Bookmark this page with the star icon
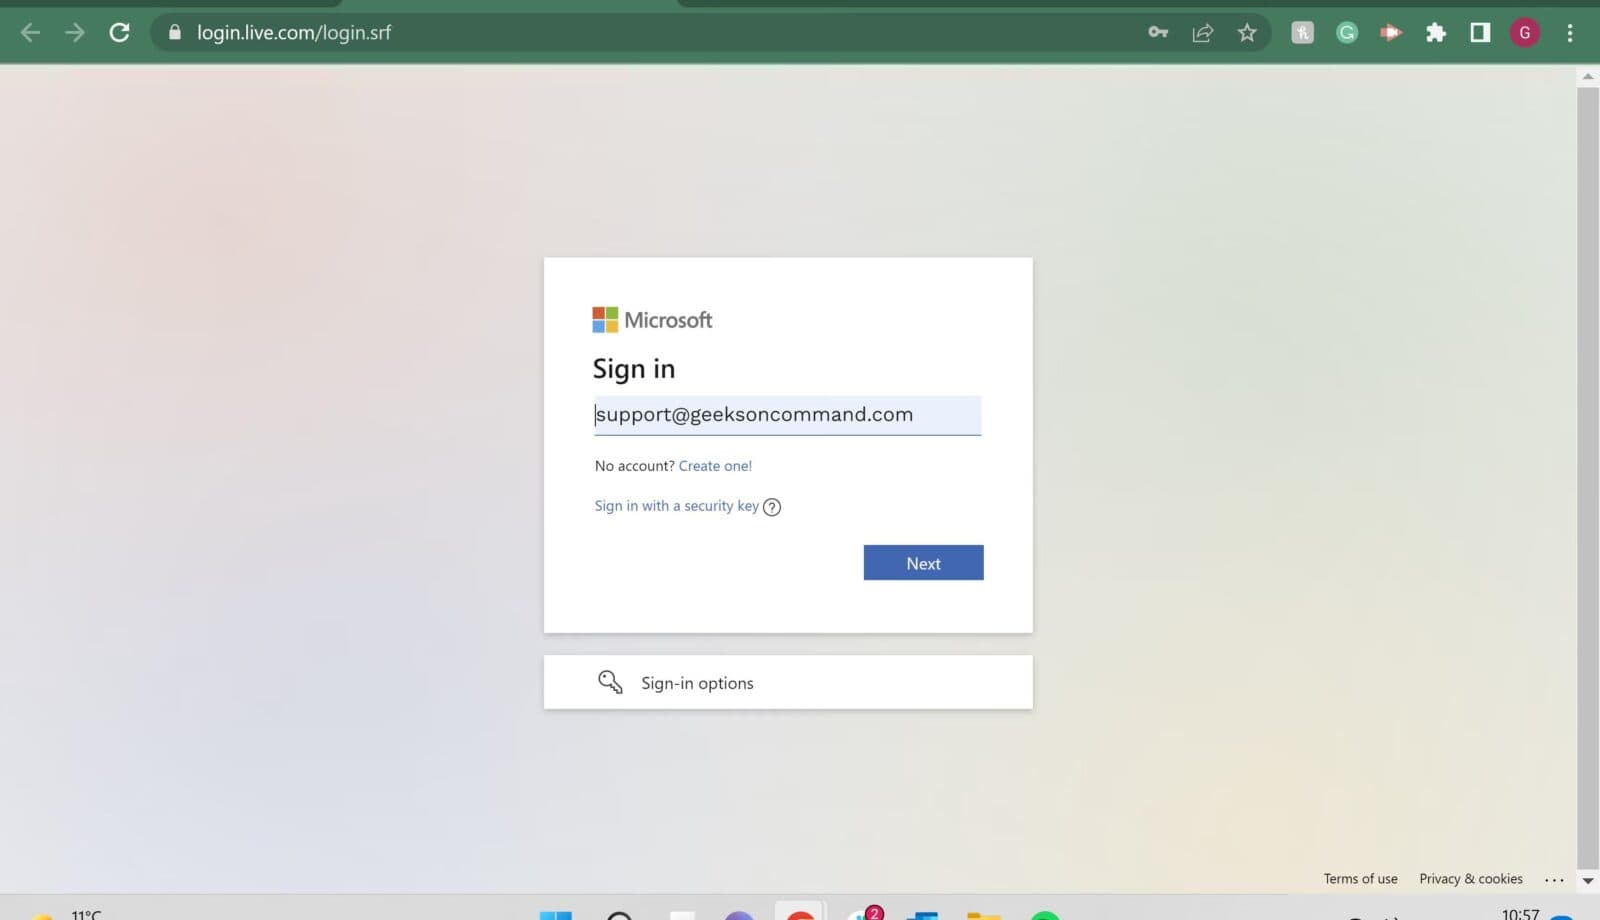This screenshot has height=920, width=1600. click(1247, 33)
